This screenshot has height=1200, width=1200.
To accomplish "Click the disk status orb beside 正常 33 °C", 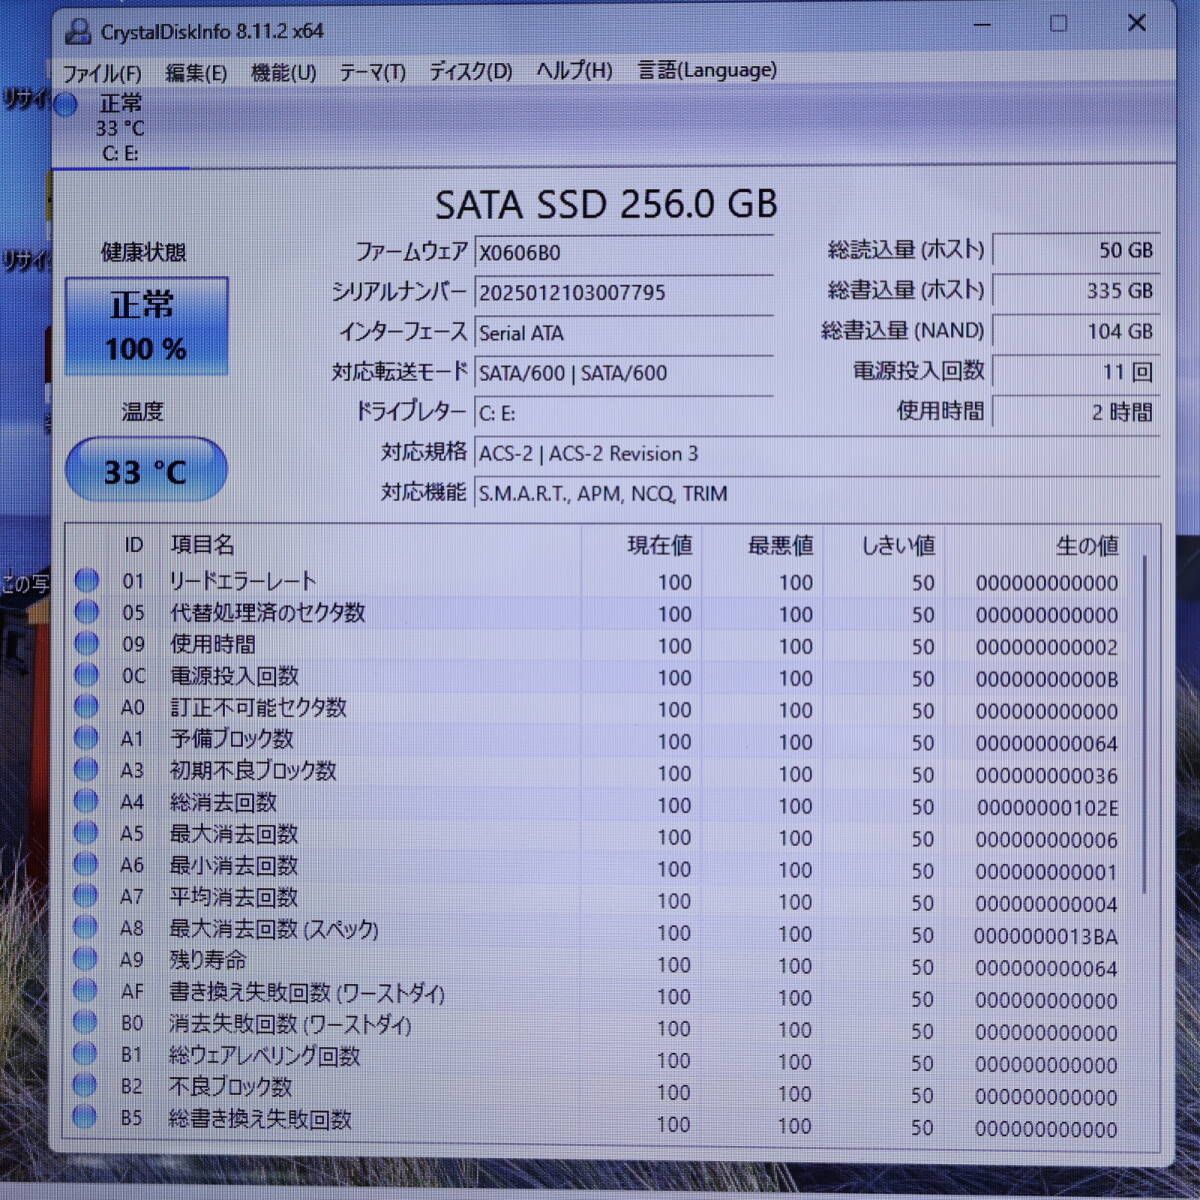I will coord(66,105).
